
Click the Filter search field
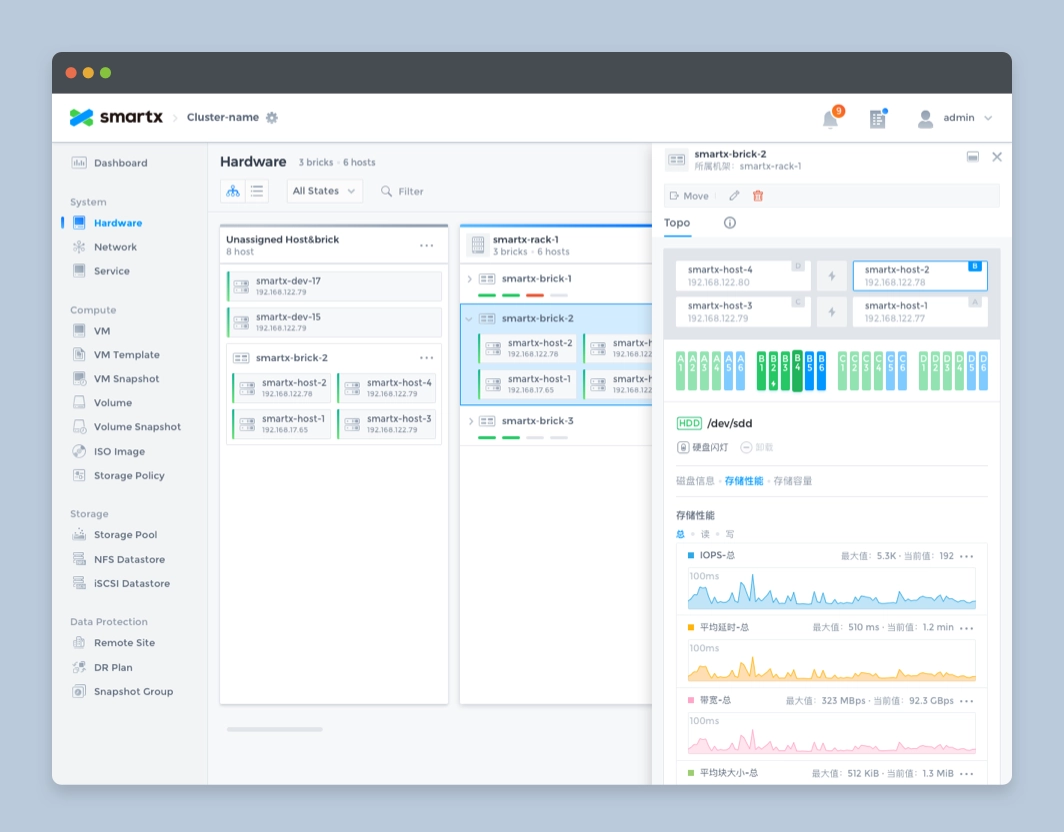410,191
